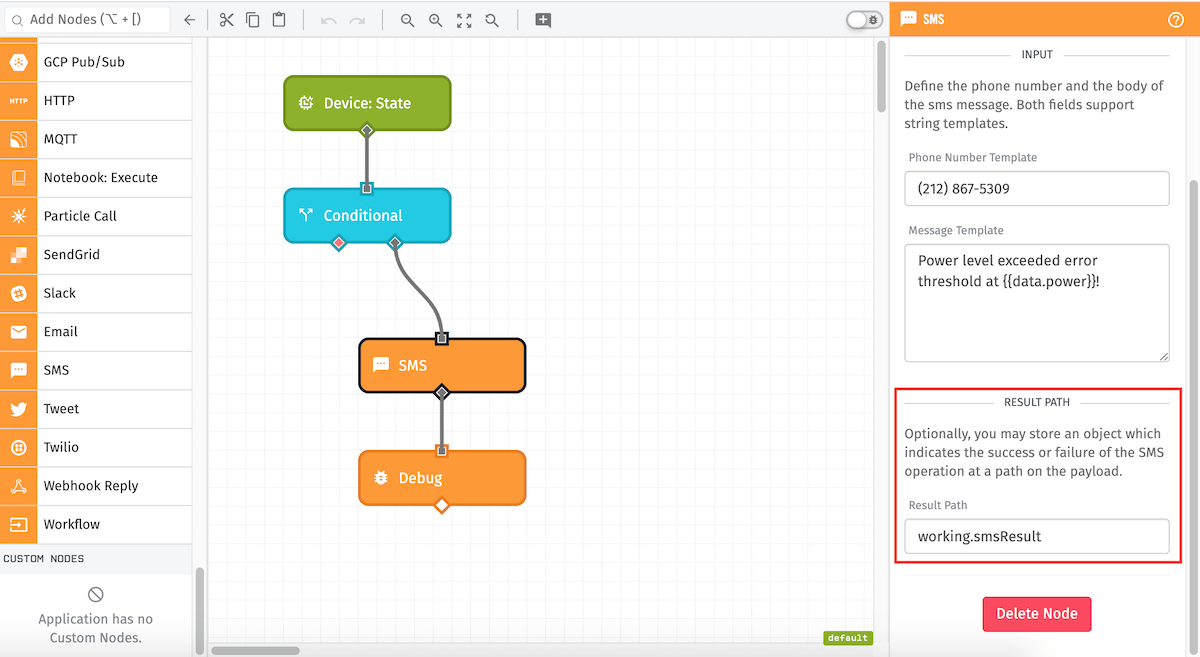Image resolution: width=1200 pixels, height=657 pixels.
Task: Pick the Twilio node from the palette
Action: point(96,447)
